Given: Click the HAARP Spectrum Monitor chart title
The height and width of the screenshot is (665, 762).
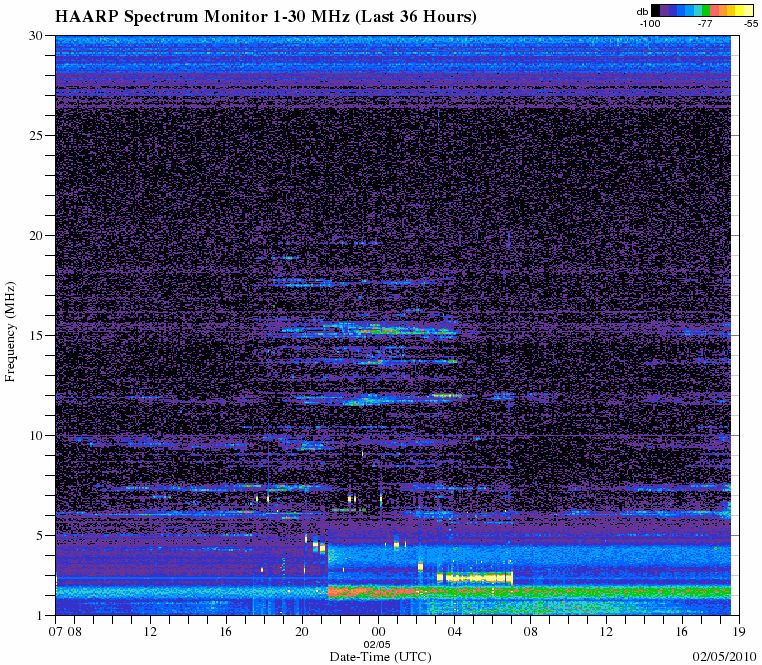Looking at the screenshot, I should click(266, 17).
